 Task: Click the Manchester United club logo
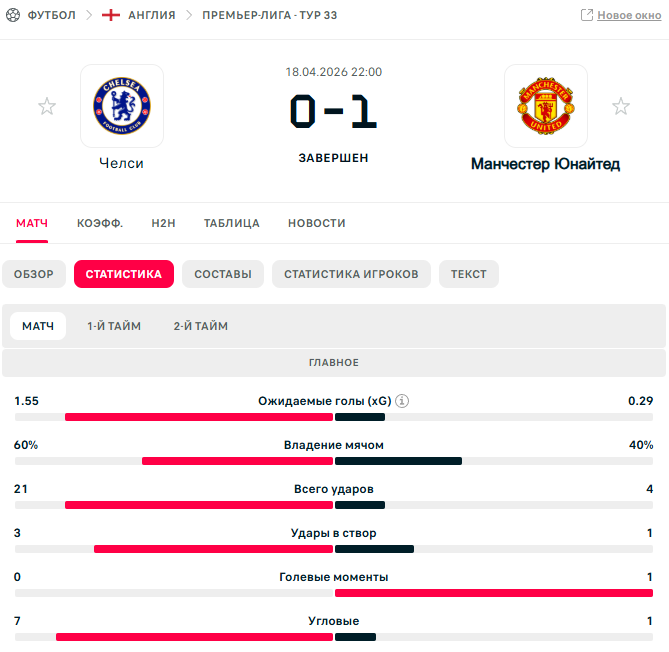coord(546,106)
